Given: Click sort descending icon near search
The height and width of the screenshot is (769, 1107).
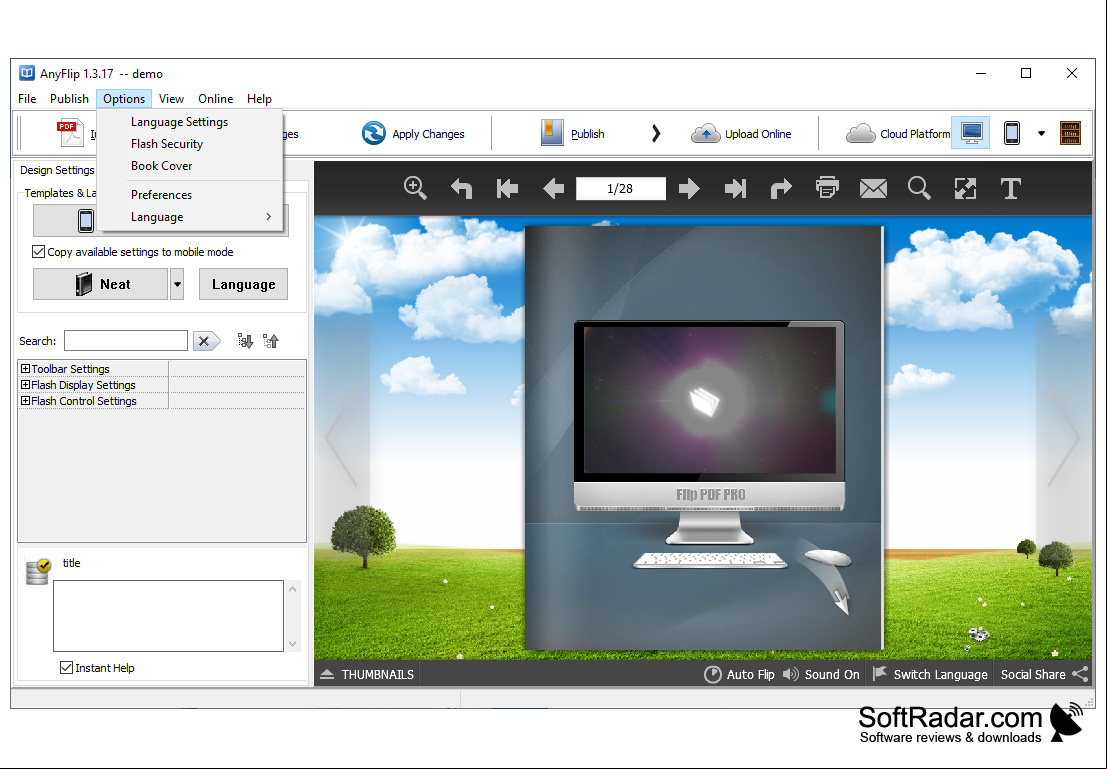Looking at the screenshot, I should pos(245,341).
